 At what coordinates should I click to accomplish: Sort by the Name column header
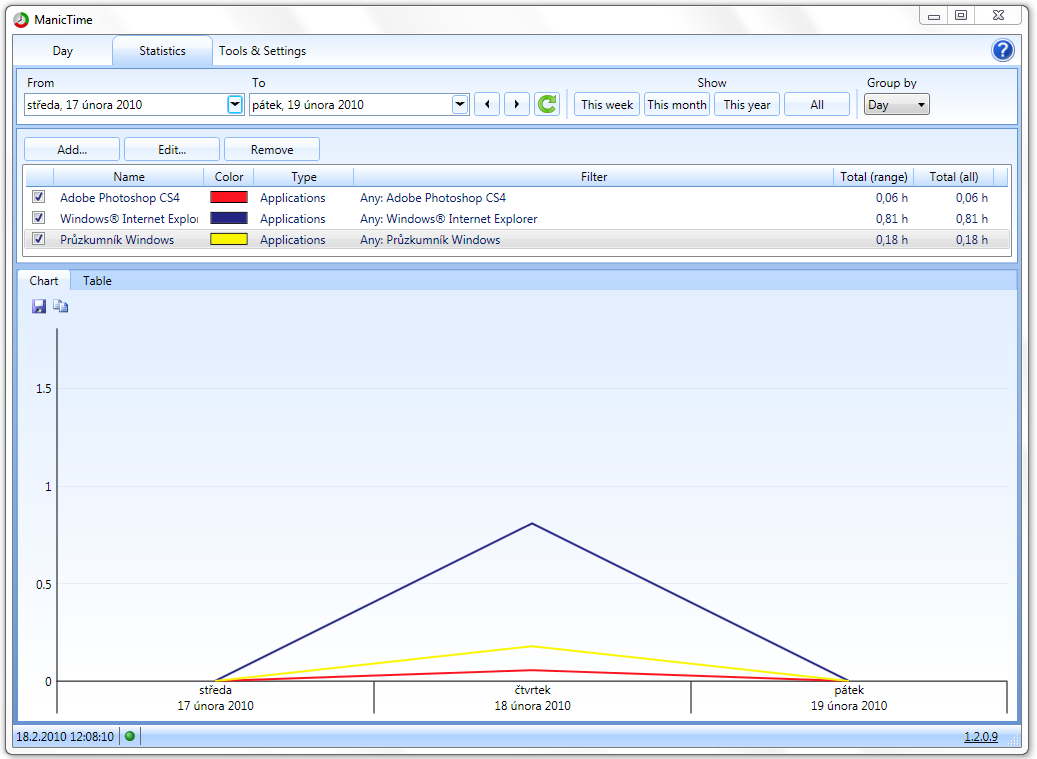point(128,177)
